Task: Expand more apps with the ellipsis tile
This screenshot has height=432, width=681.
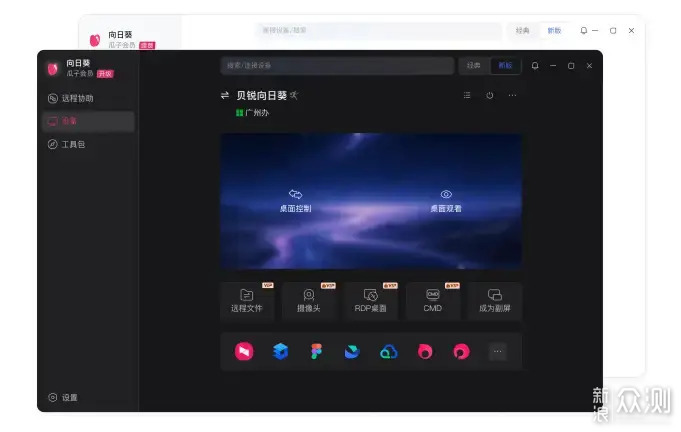Action: point(498,351)
